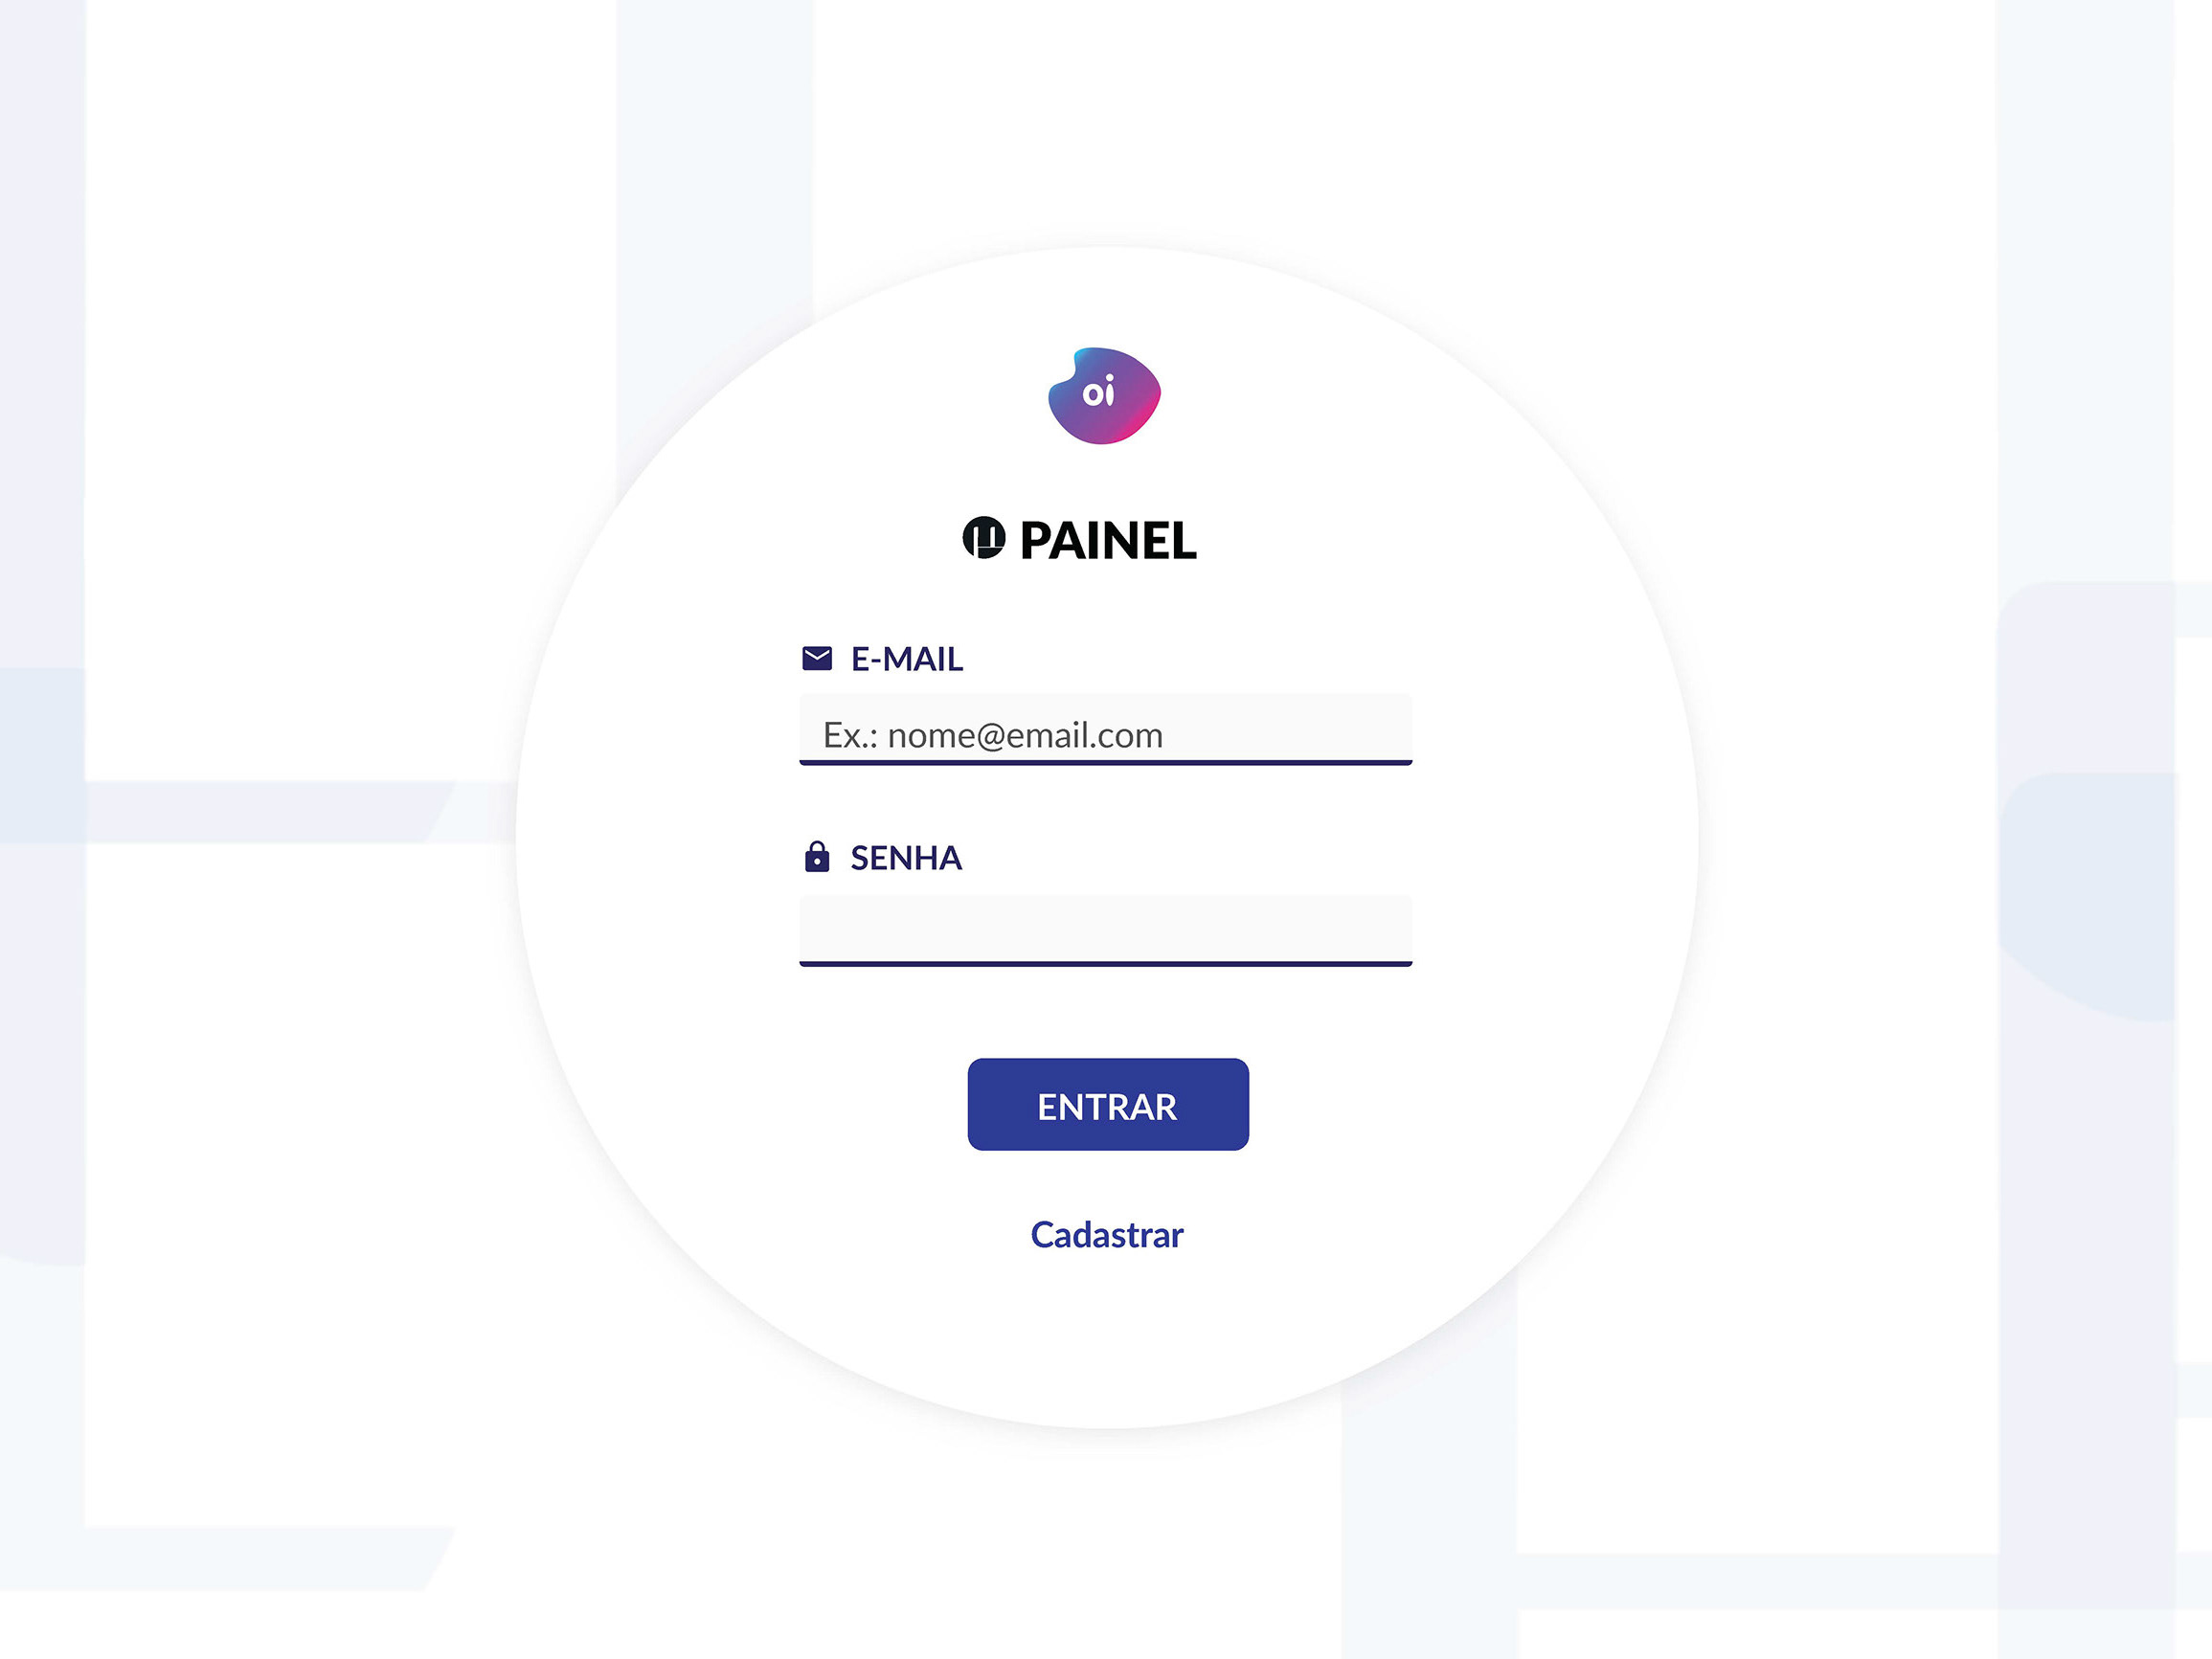The height and width of the screenshot is (1659, 2212).
Task: Click the dark underline of the e-mail field
Action: 1105,763
